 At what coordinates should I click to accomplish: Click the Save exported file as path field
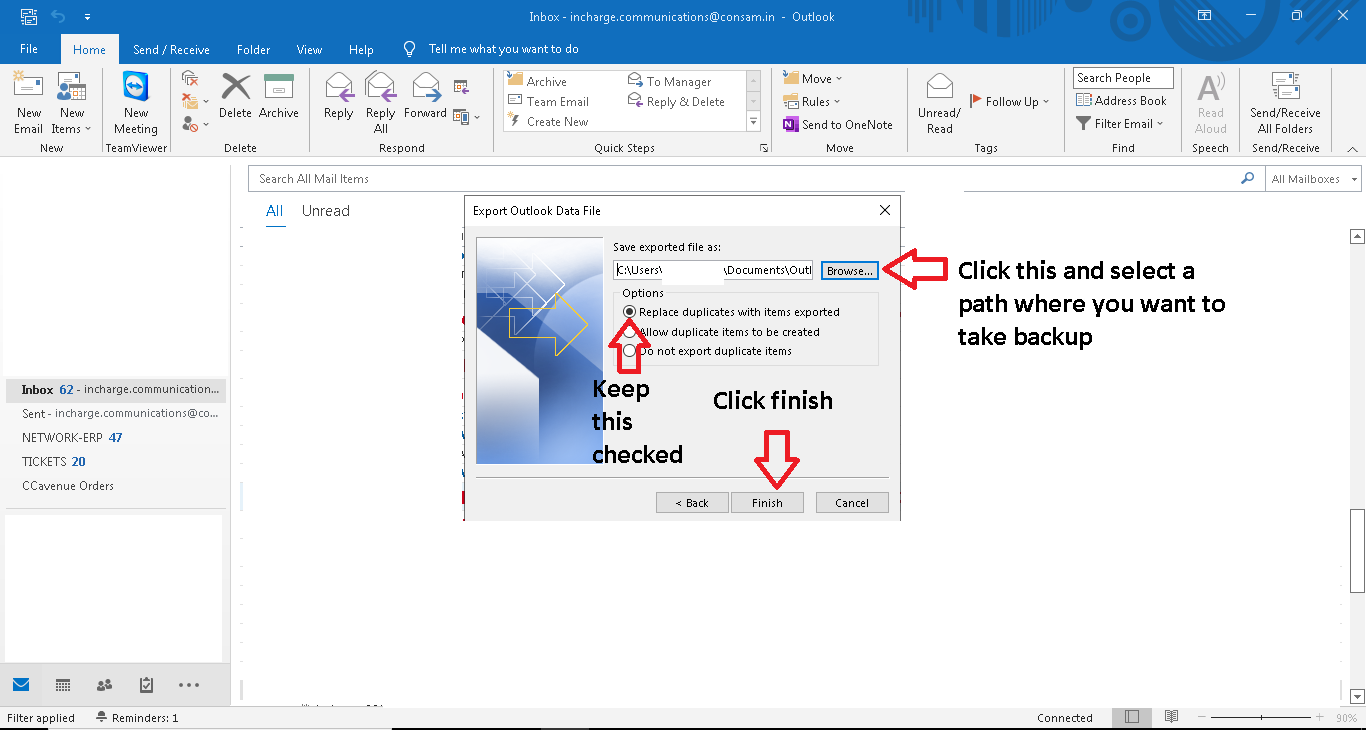[x=713, y=270]
